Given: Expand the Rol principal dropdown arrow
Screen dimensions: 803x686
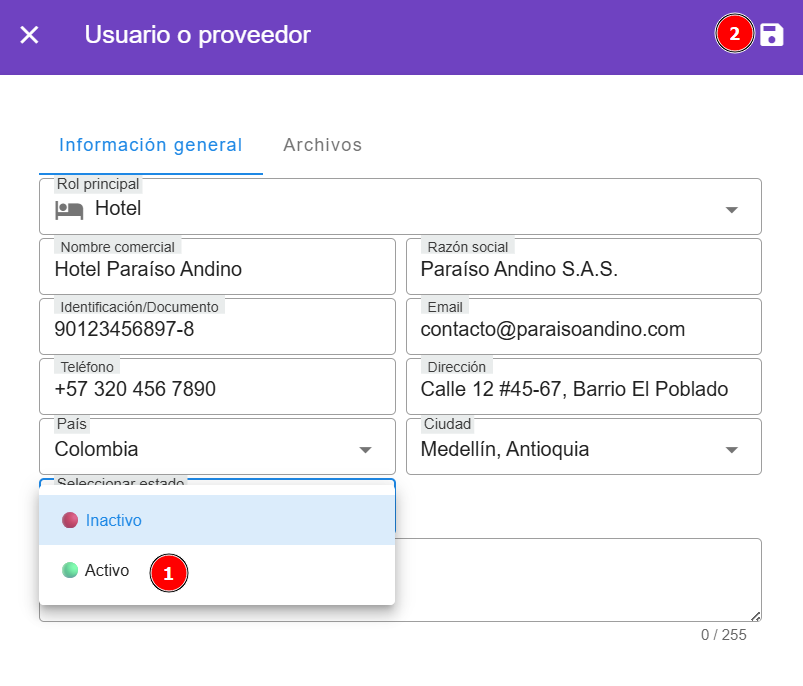Looking at the screenshot, I should tap(731, 209).
